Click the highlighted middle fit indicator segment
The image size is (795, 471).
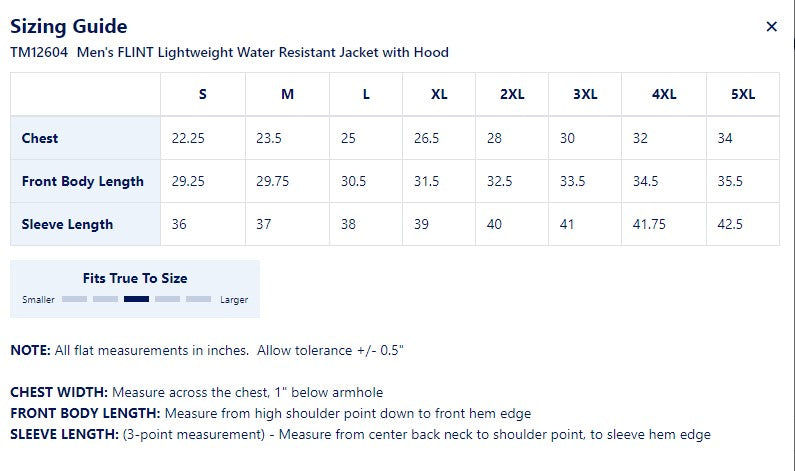point(136,299)
